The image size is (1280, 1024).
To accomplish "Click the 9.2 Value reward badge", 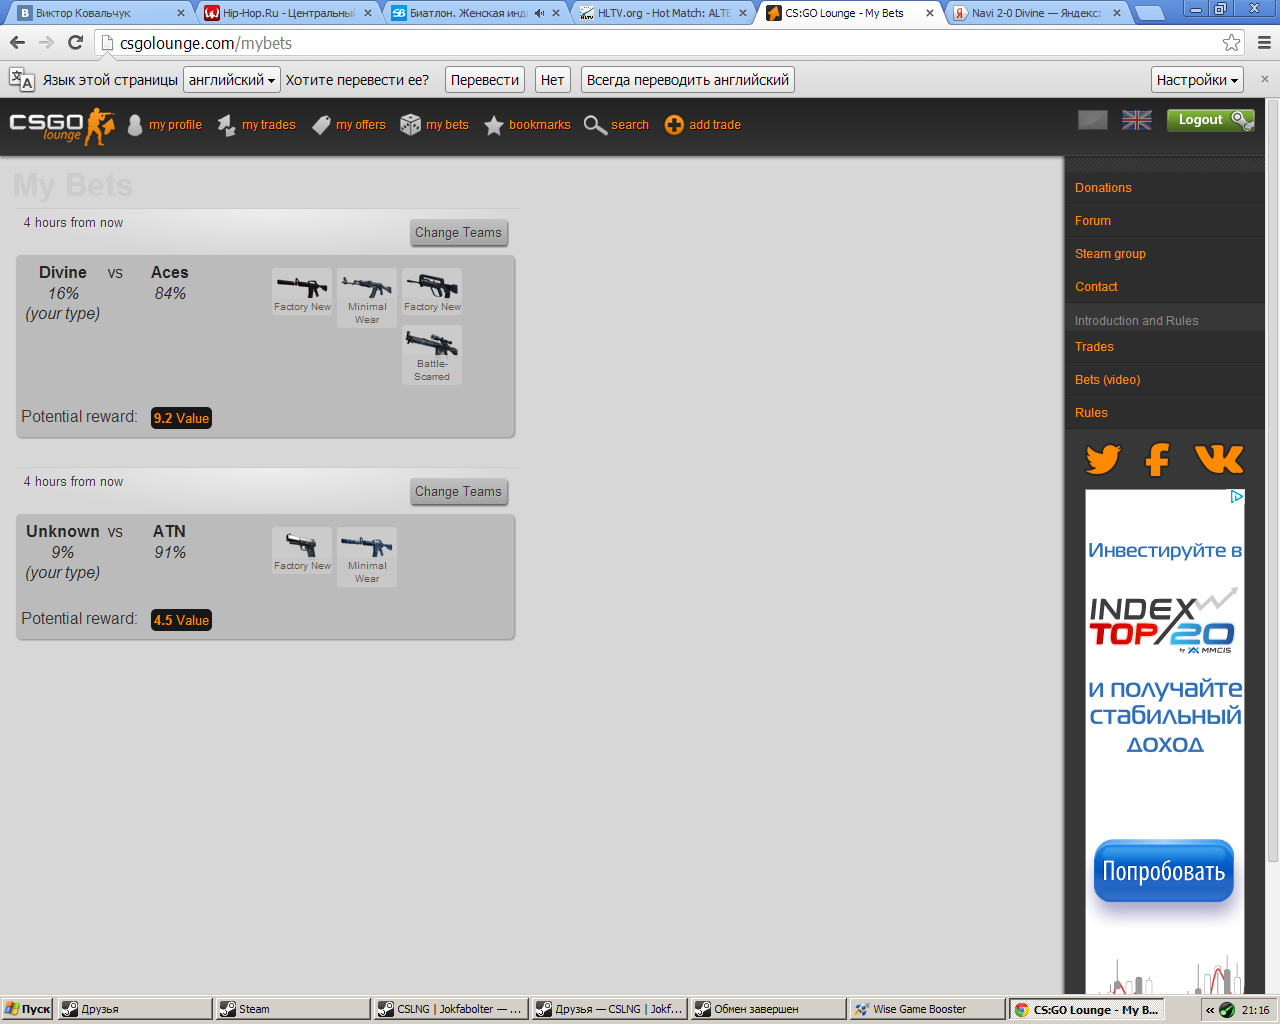I will click(181, 418).
